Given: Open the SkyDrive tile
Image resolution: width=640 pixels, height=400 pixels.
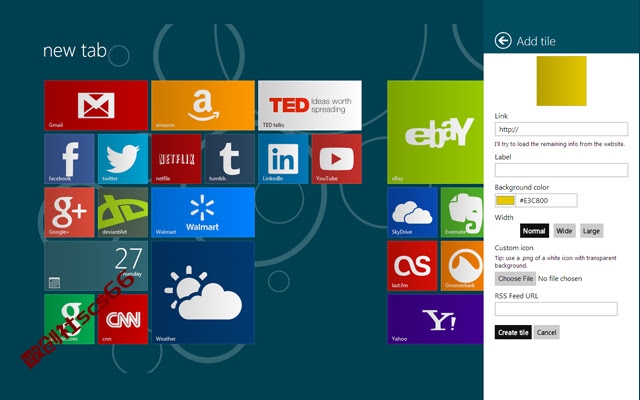Looking at the screenshot, I should pyautogui.click(x=412, y=212).
